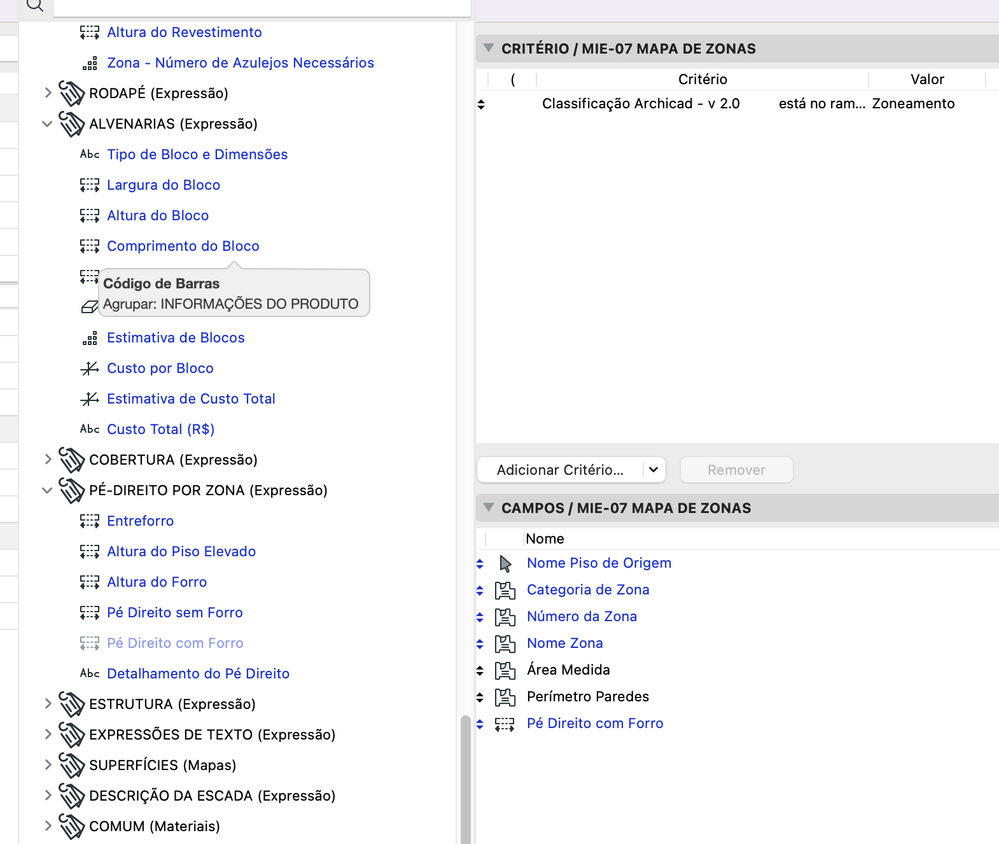The height and width of the screenshot is (844, 999).
Task: Click the search input field
Action: click(262, 6)
